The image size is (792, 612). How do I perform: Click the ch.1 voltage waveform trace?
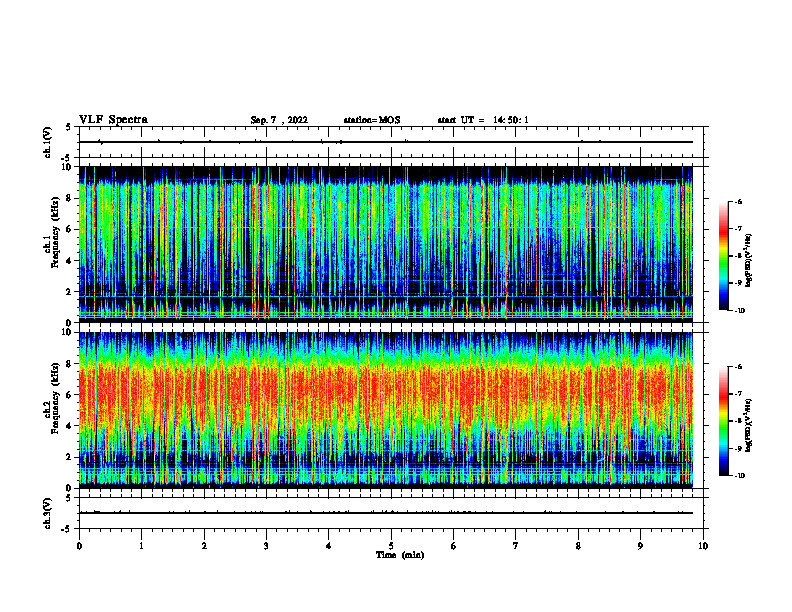386,142
